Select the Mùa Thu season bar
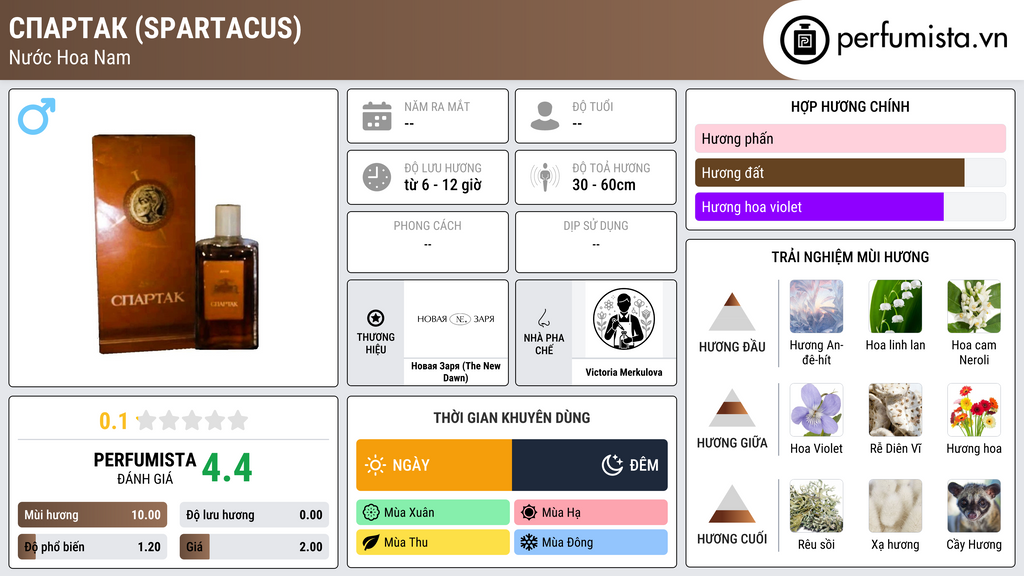This screenshot has height=576, width=1024. tap(433, 542)
